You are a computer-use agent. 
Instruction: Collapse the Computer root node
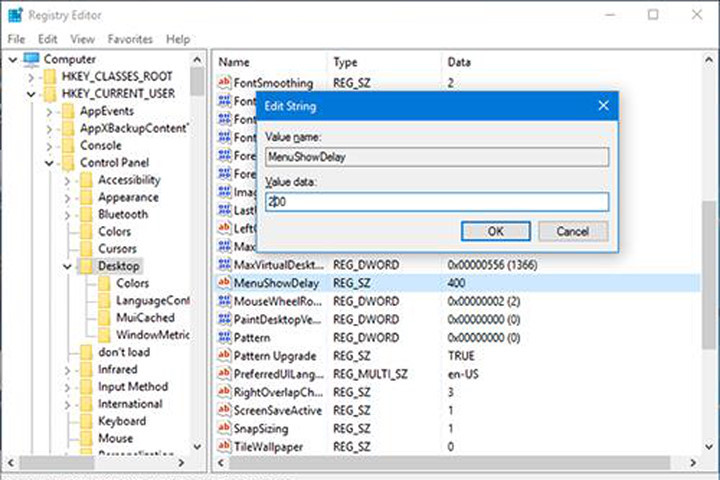click(13, 60)
